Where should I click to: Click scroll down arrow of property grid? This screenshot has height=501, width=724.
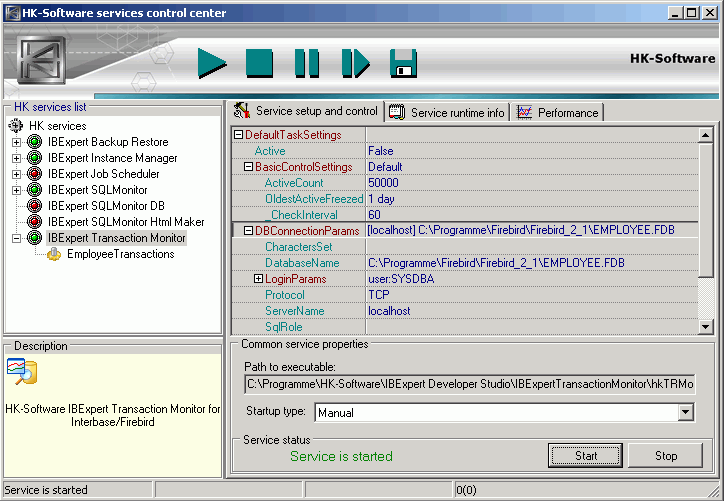pos(705,327)
